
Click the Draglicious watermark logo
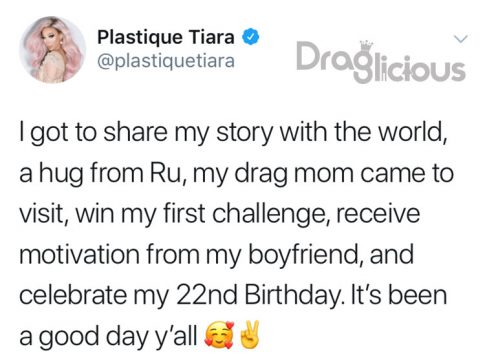click(x=381, y=62)
